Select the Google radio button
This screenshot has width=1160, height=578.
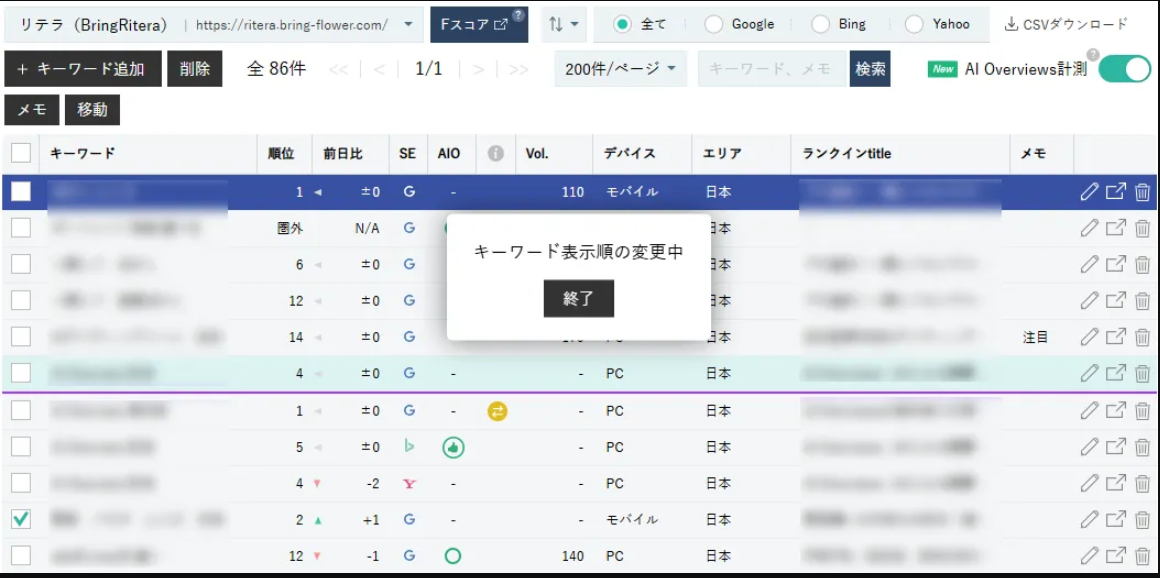pyautogui.click(x=714, y=24)
